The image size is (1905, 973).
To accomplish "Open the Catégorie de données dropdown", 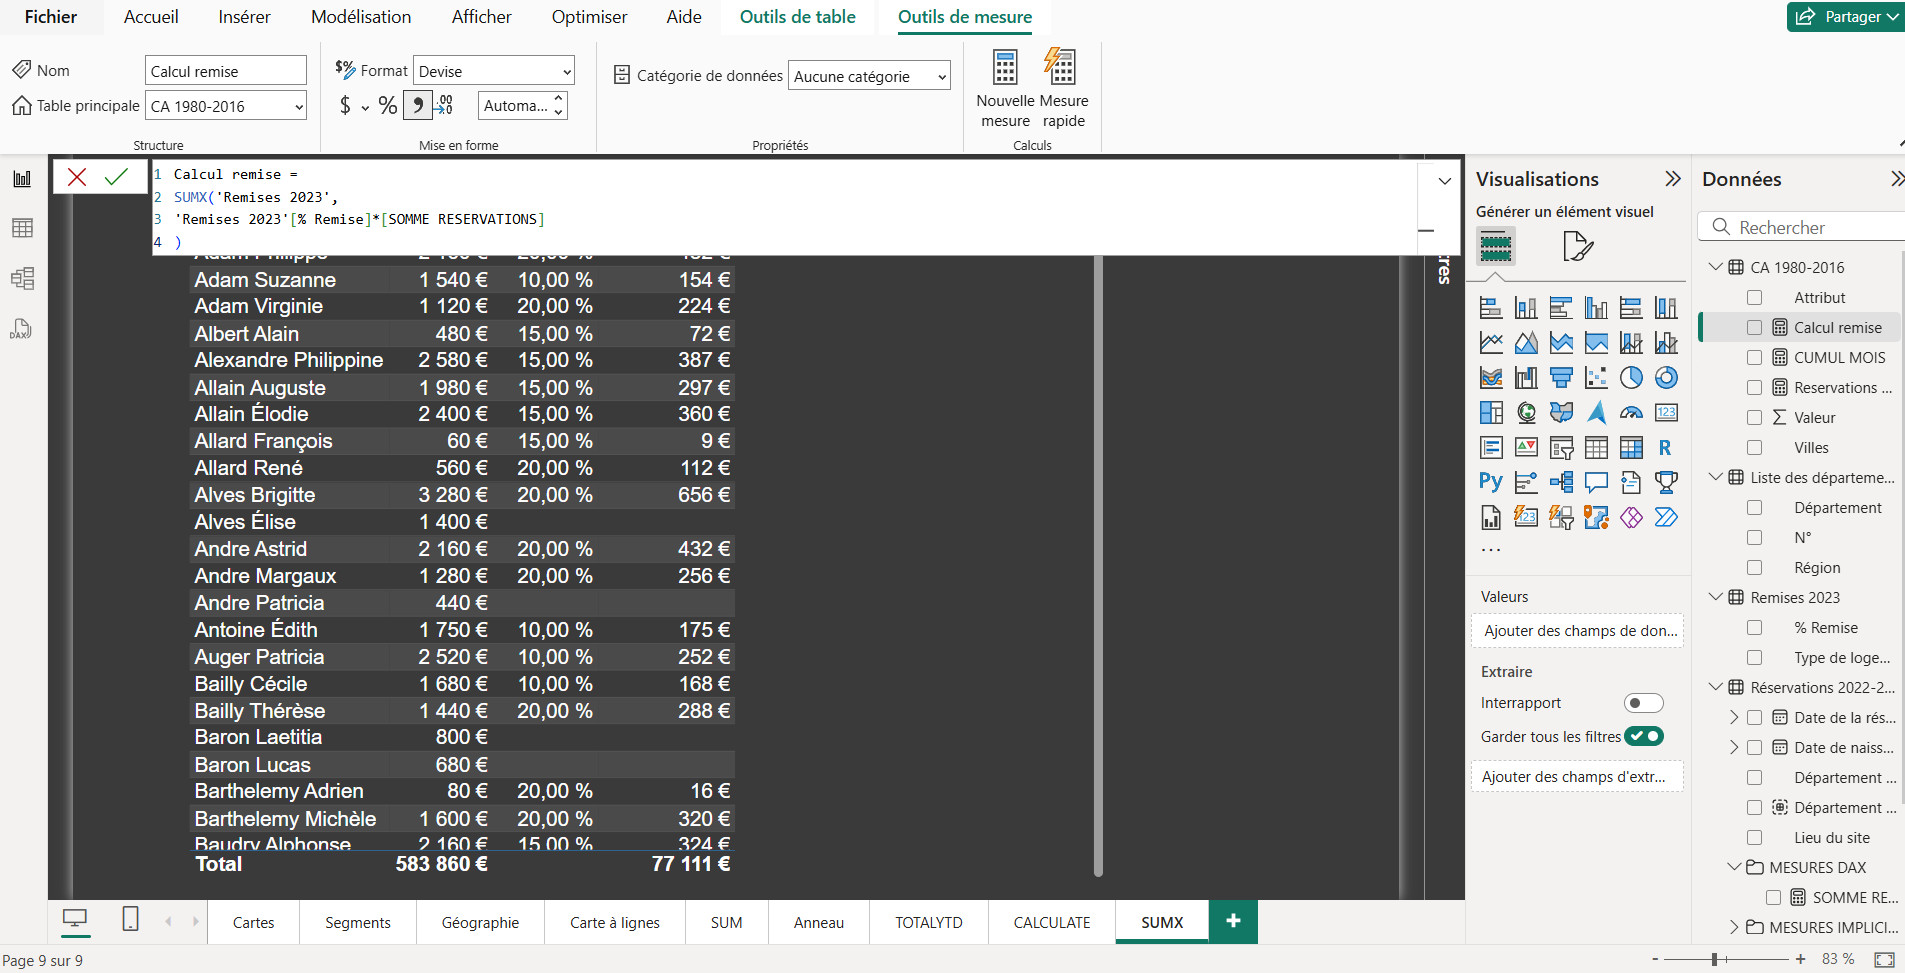I will 869,76.
